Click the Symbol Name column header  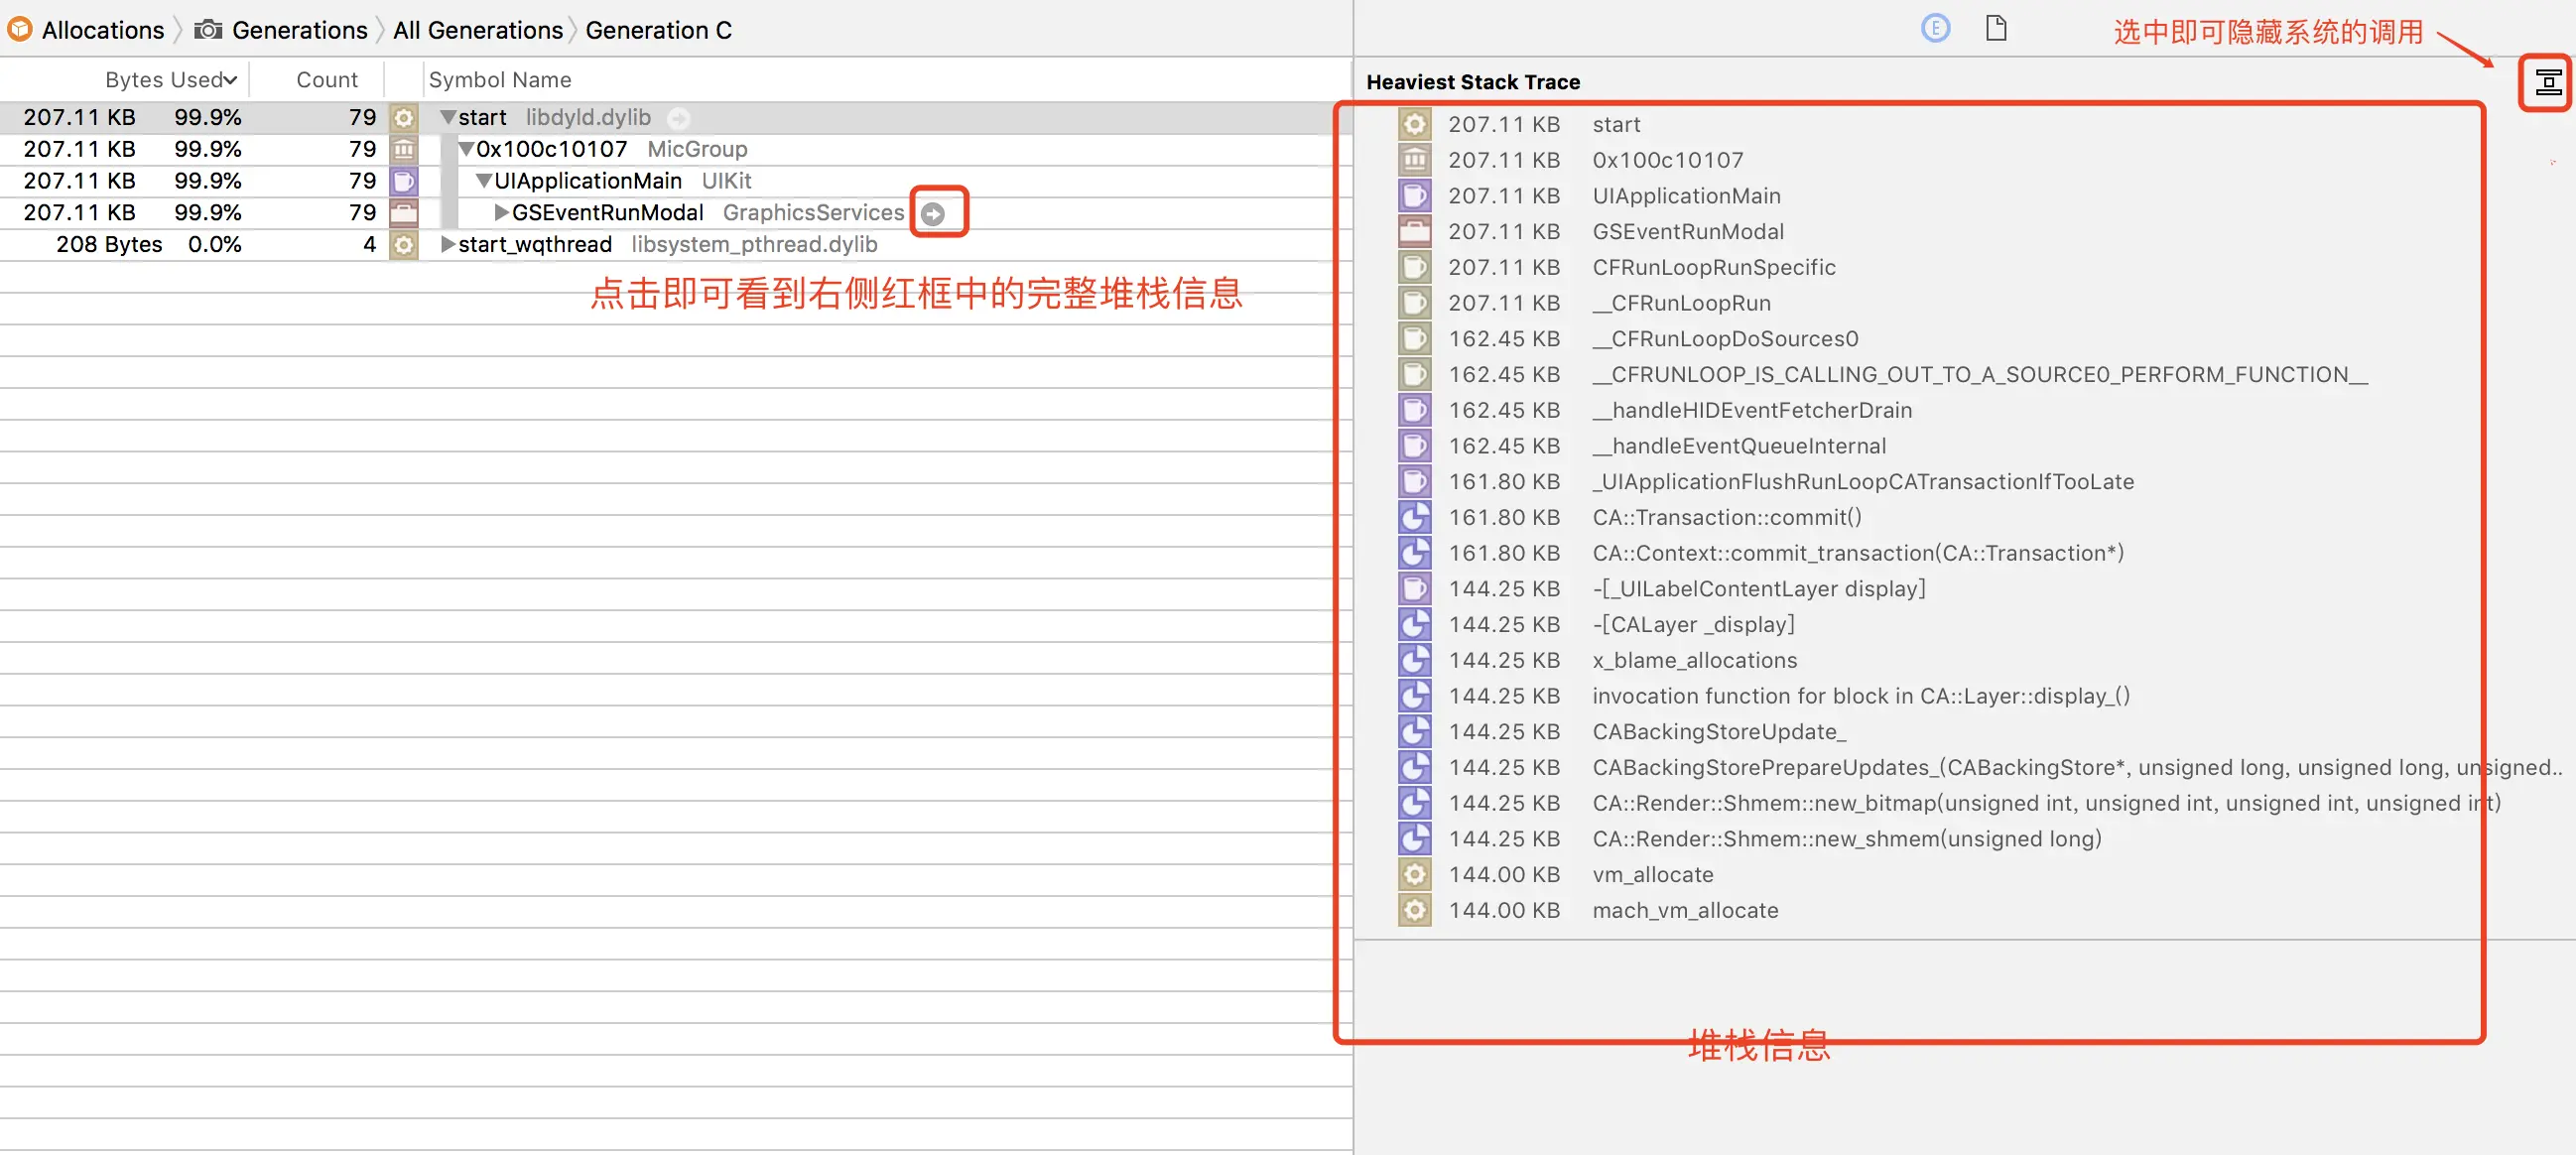(x=499, y=80)
